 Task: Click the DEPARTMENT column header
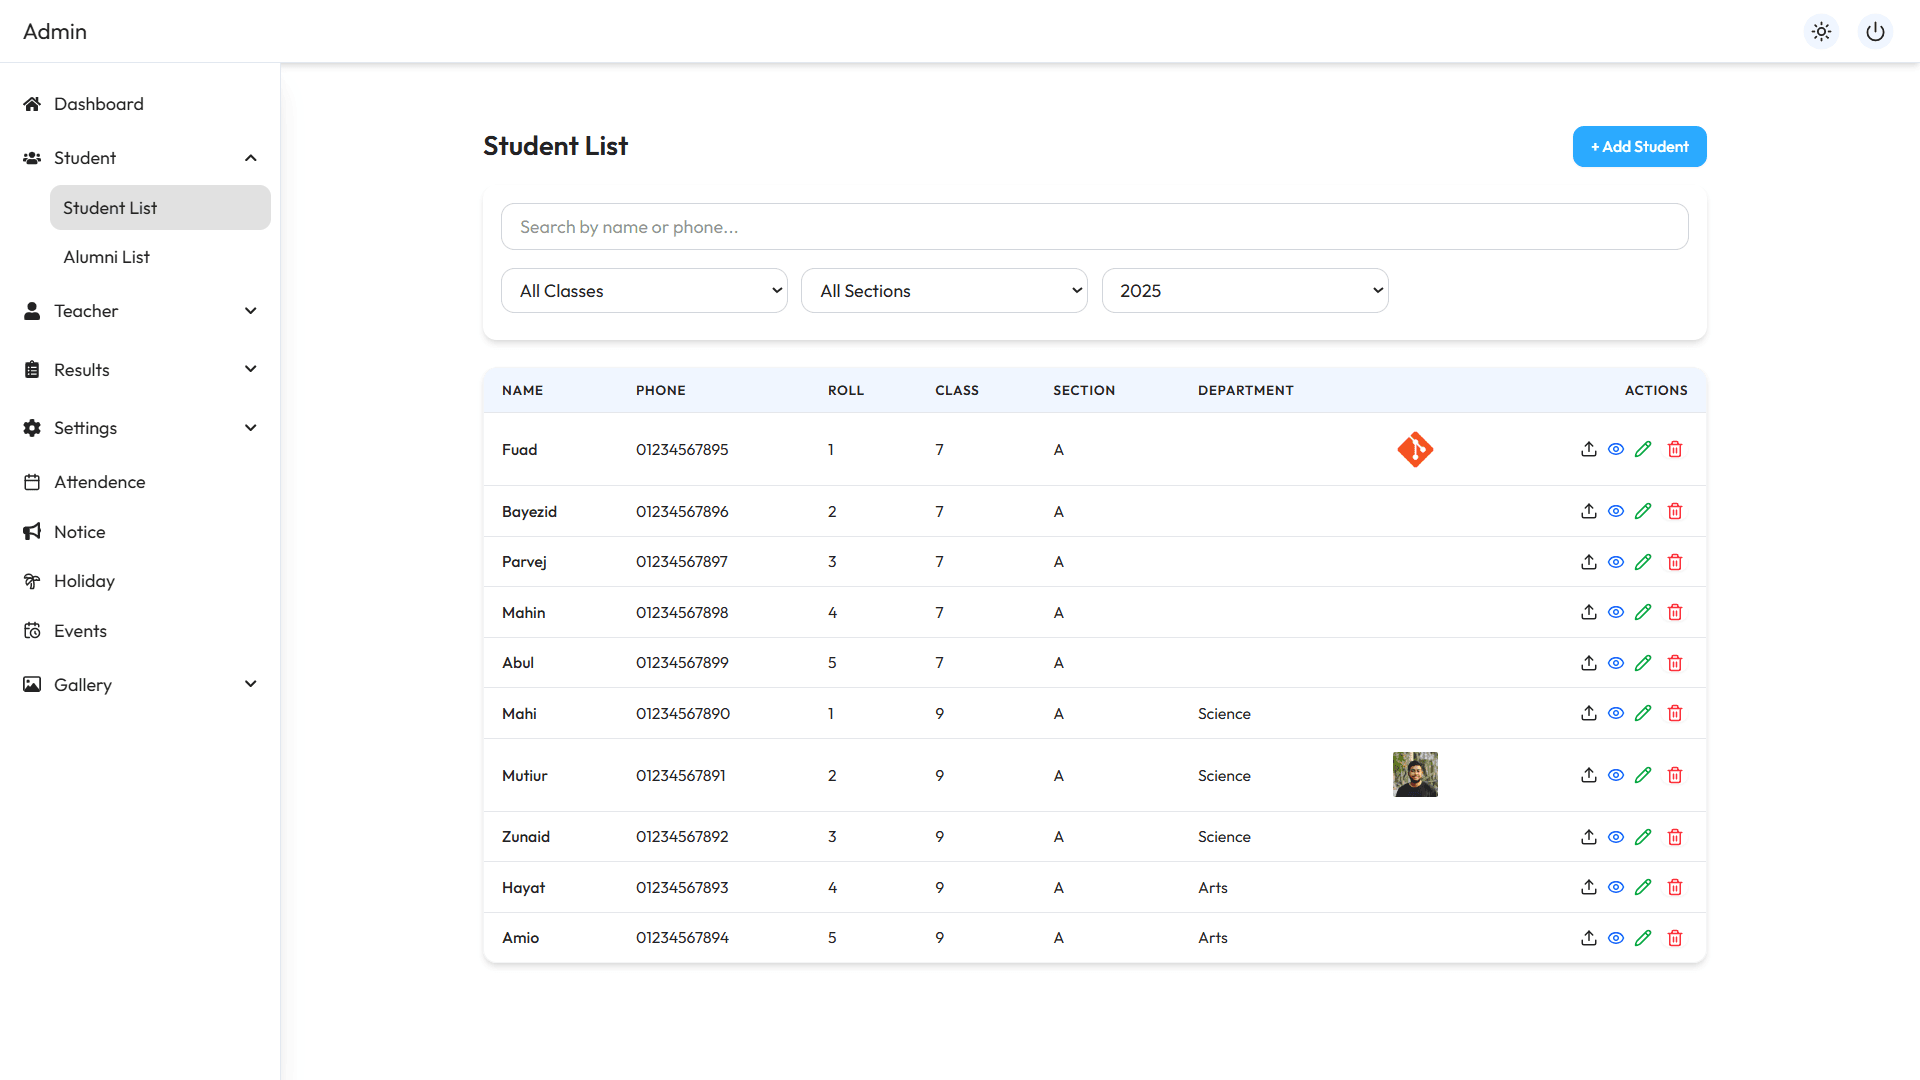1245,390
